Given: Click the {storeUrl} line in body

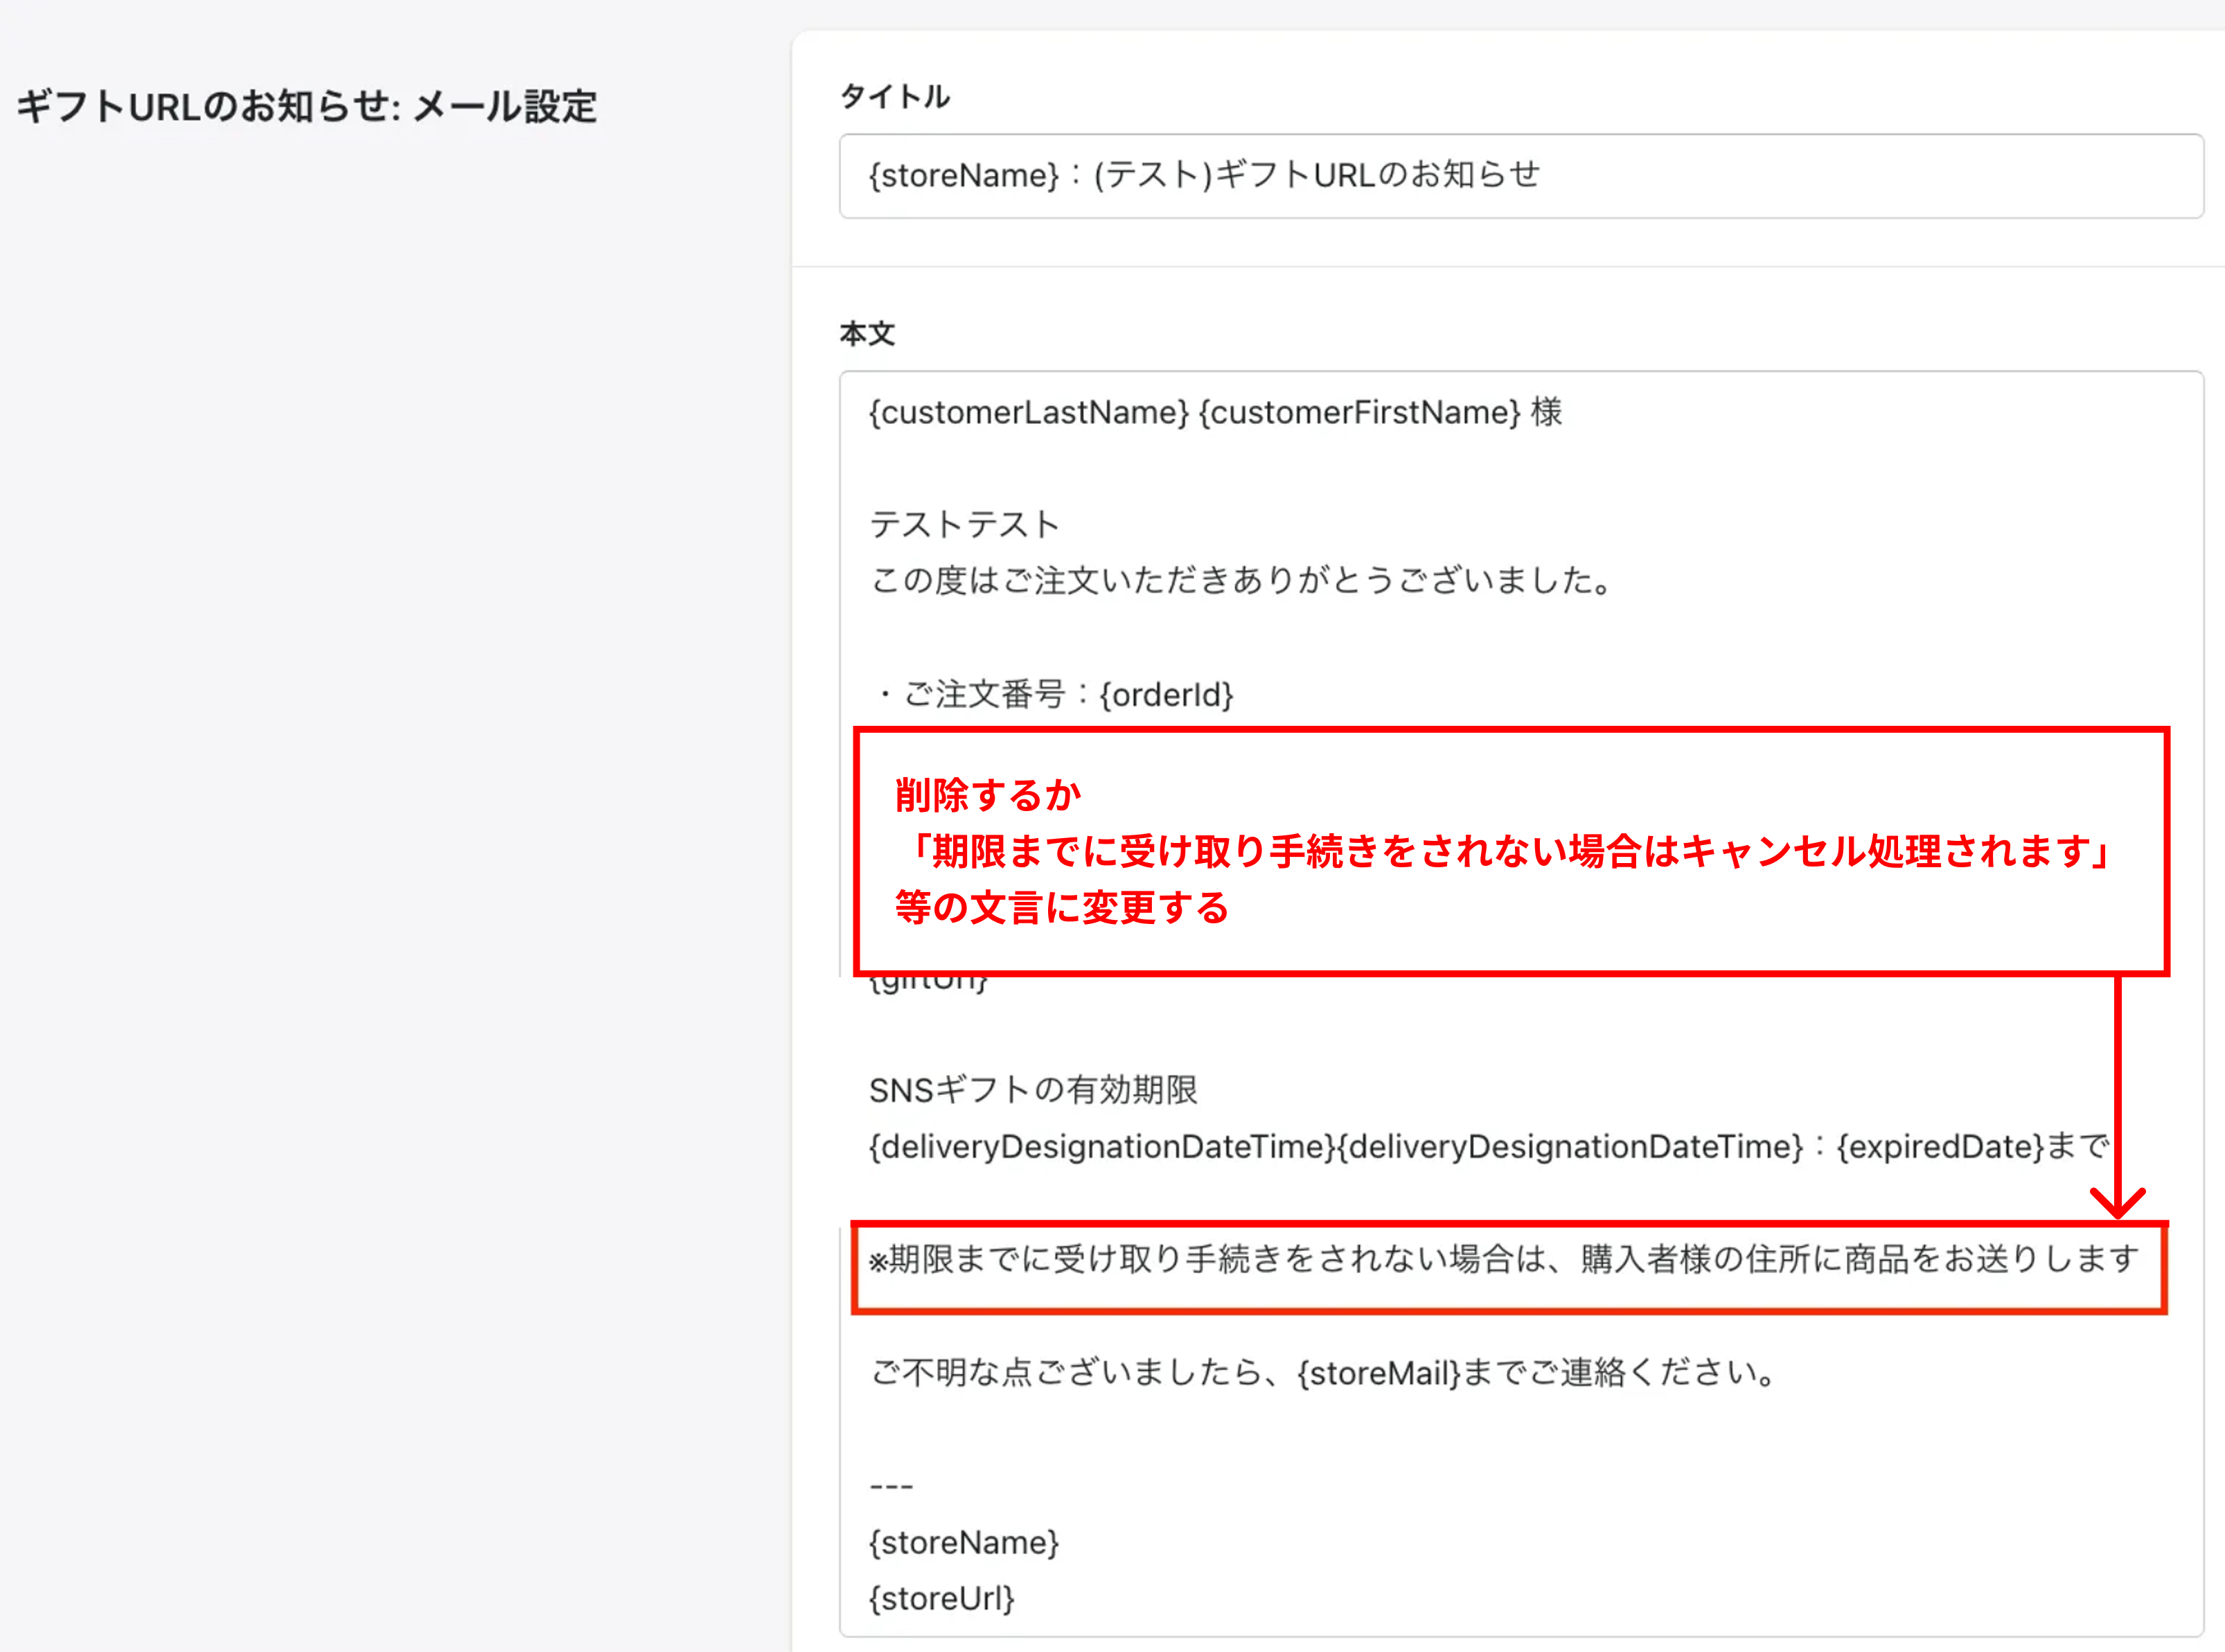Looking at the screenshot, I should click(x=941, y=1598).
